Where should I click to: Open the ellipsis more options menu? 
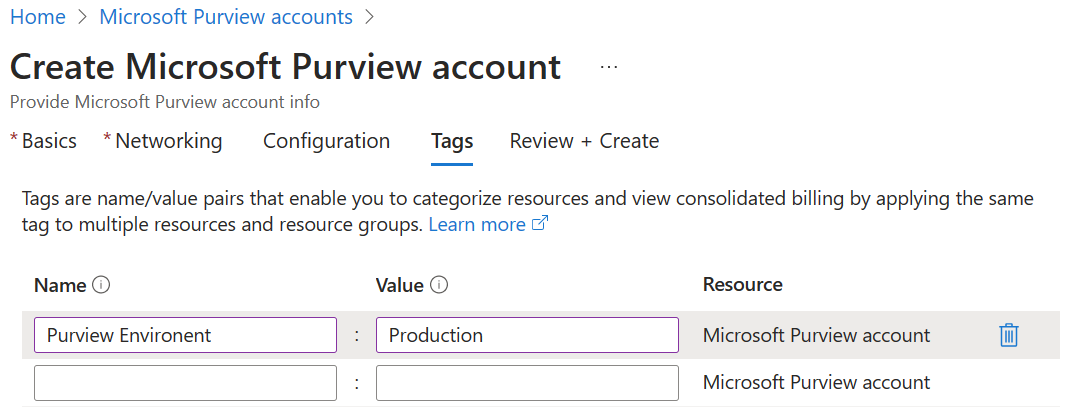point(609,67)
